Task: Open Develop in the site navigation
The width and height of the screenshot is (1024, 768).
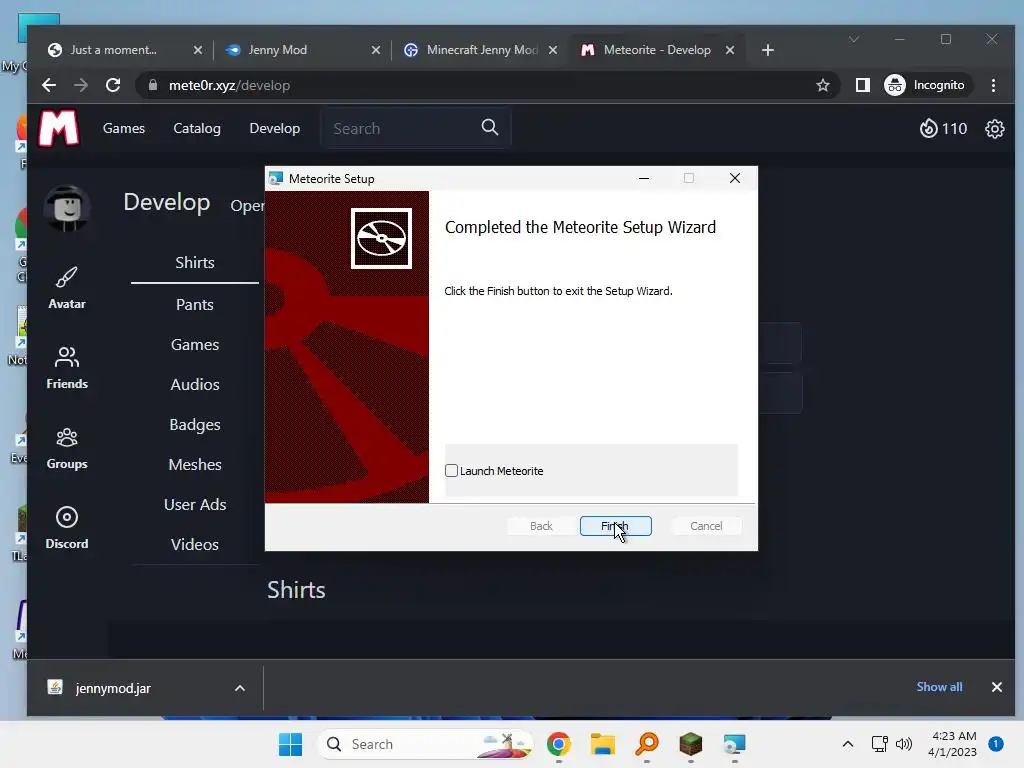Action: [274, 129]
